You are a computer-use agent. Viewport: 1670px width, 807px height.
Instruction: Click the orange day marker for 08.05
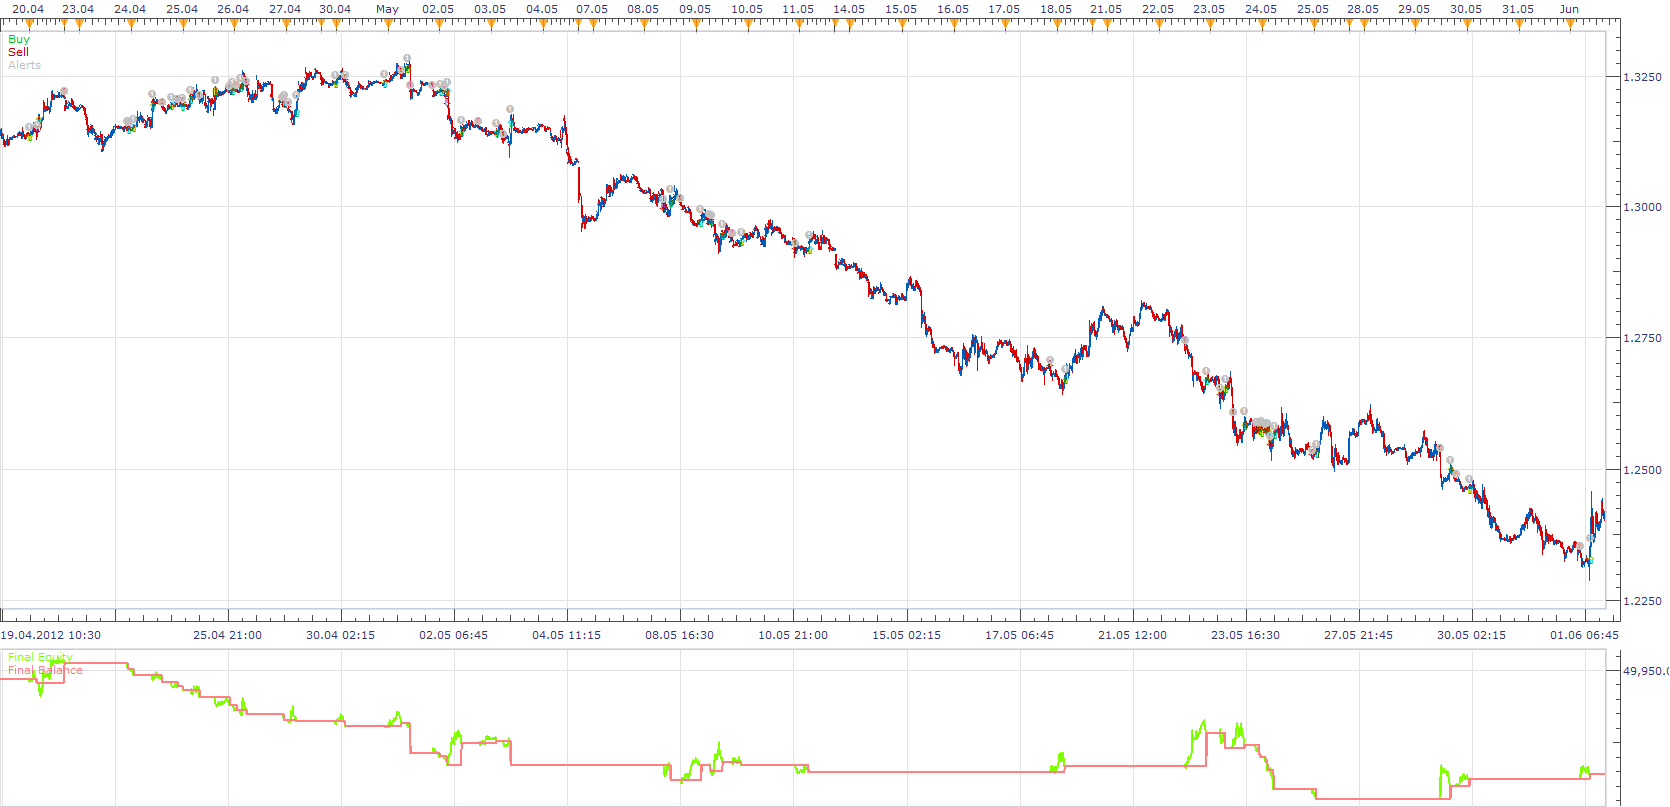644,24
